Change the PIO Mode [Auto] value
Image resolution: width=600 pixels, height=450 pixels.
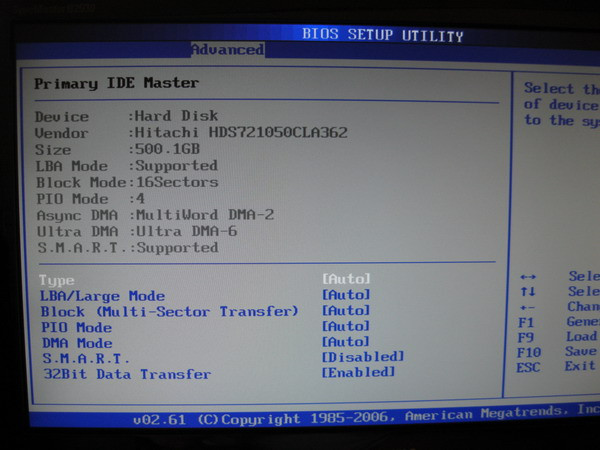[x=346, y=326]
